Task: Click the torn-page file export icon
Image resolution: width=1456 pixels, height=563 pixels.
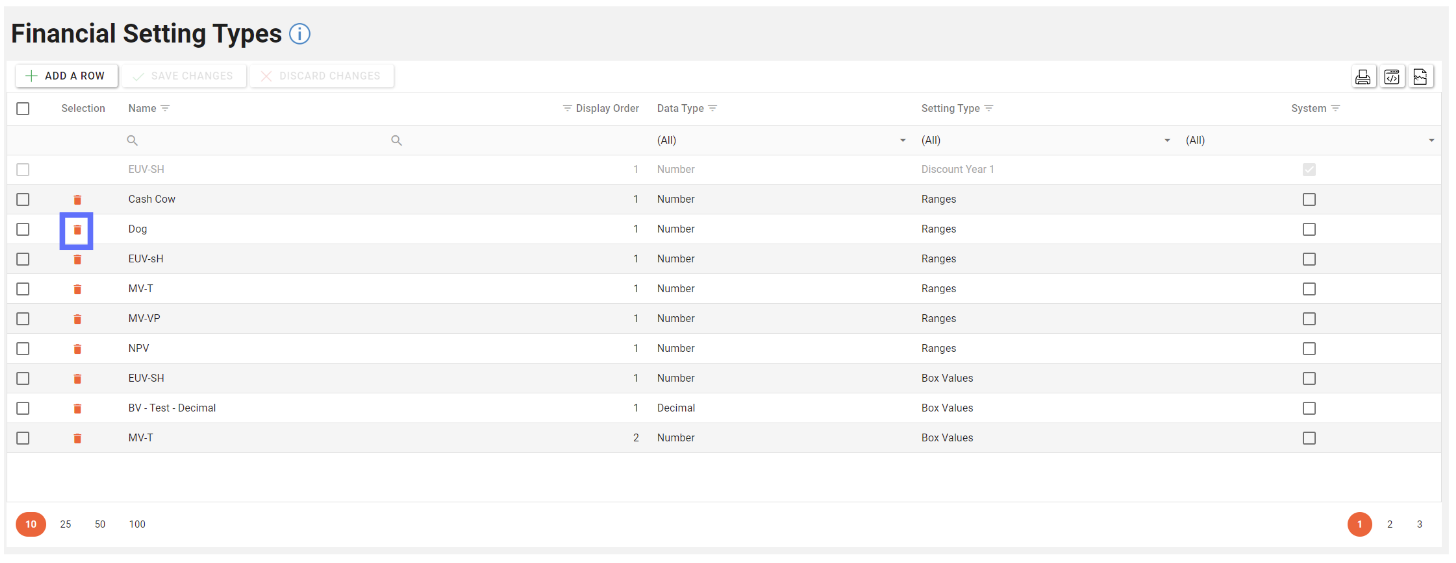Action: point(1421,77)
